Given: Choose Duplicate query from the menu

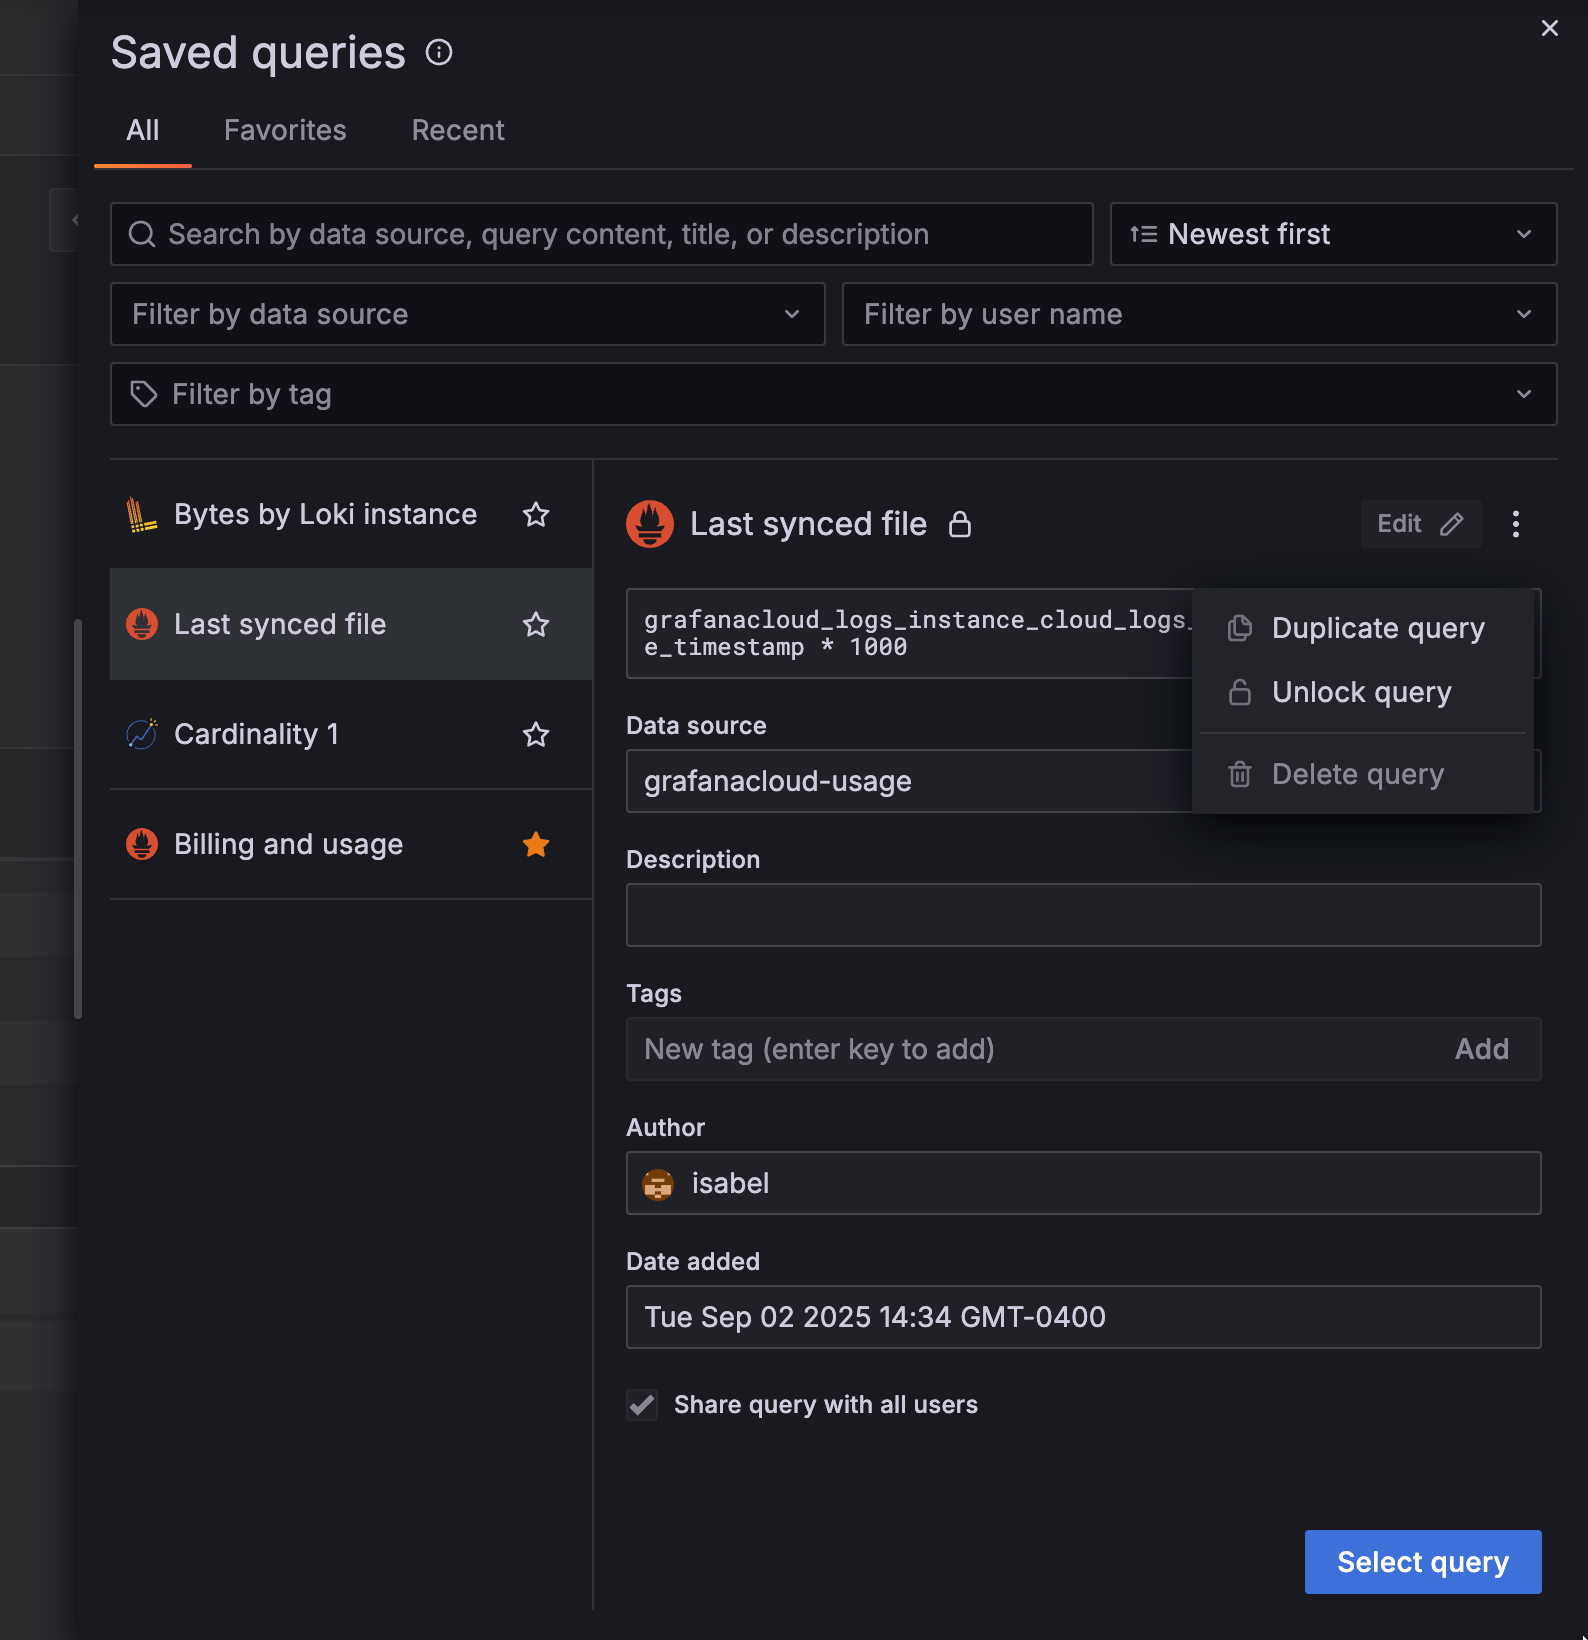Looking at the screenshot, I should pyautogui.click(x=1377, y=628).
